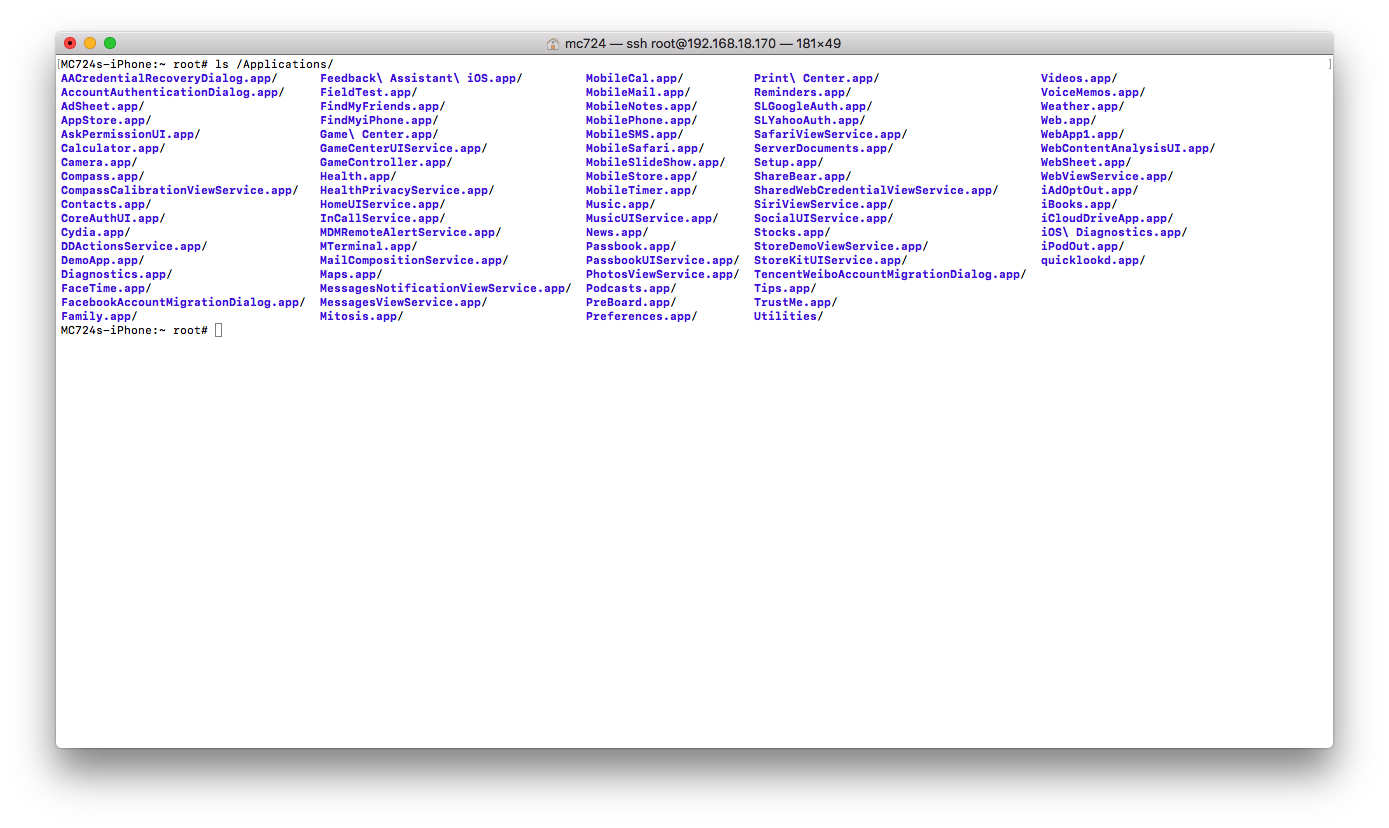This screenshot has height=828, width=1389.
Task: Select the 'iBooks.app/' entry
Action: click(1079, 204)
